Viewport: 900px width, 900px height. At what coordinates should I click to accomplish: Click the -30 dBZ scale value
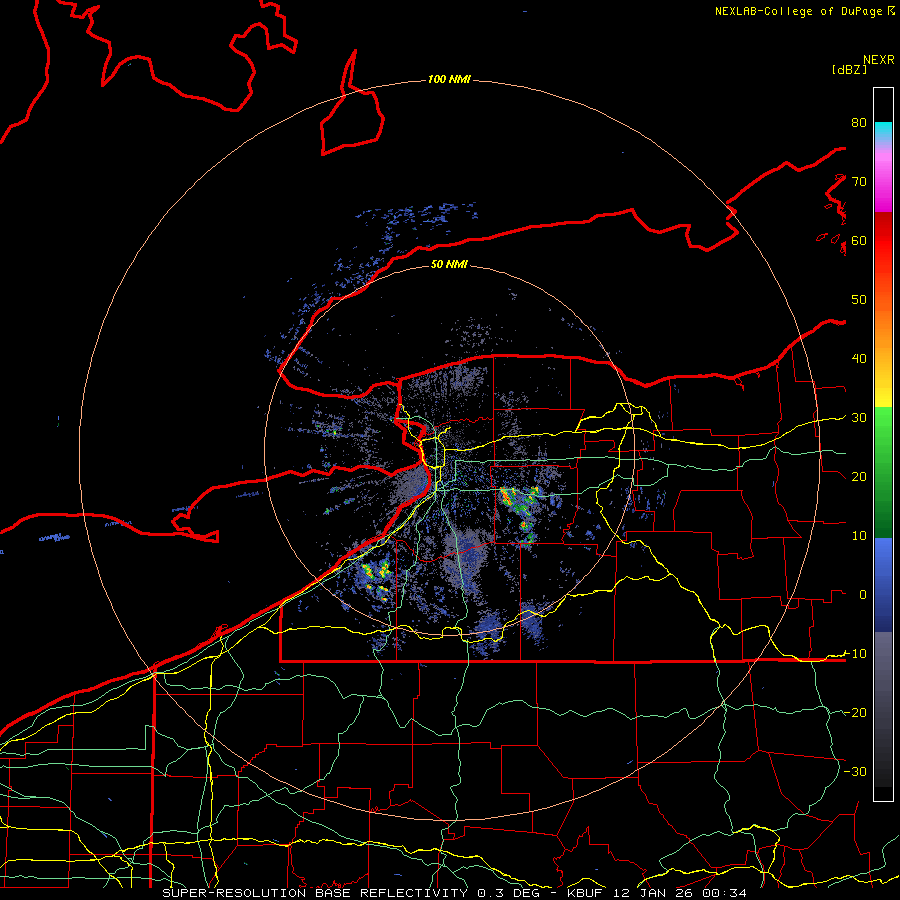[855, 771]
